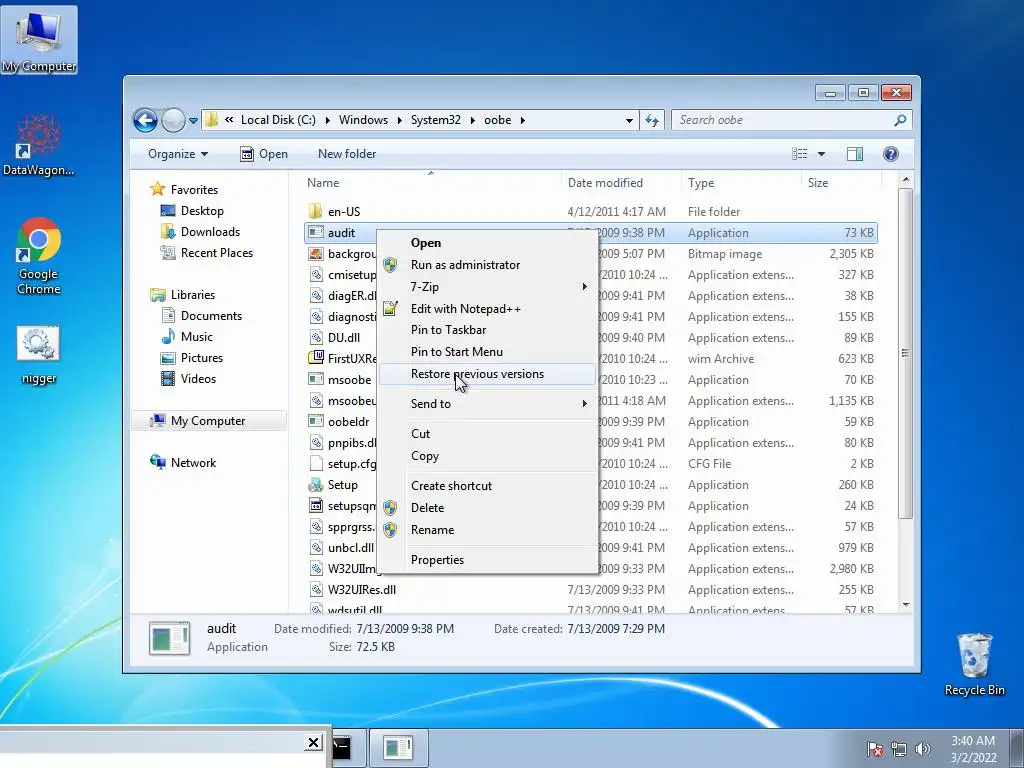
Task: Open the Music library
Action: [x=197, y=337]
